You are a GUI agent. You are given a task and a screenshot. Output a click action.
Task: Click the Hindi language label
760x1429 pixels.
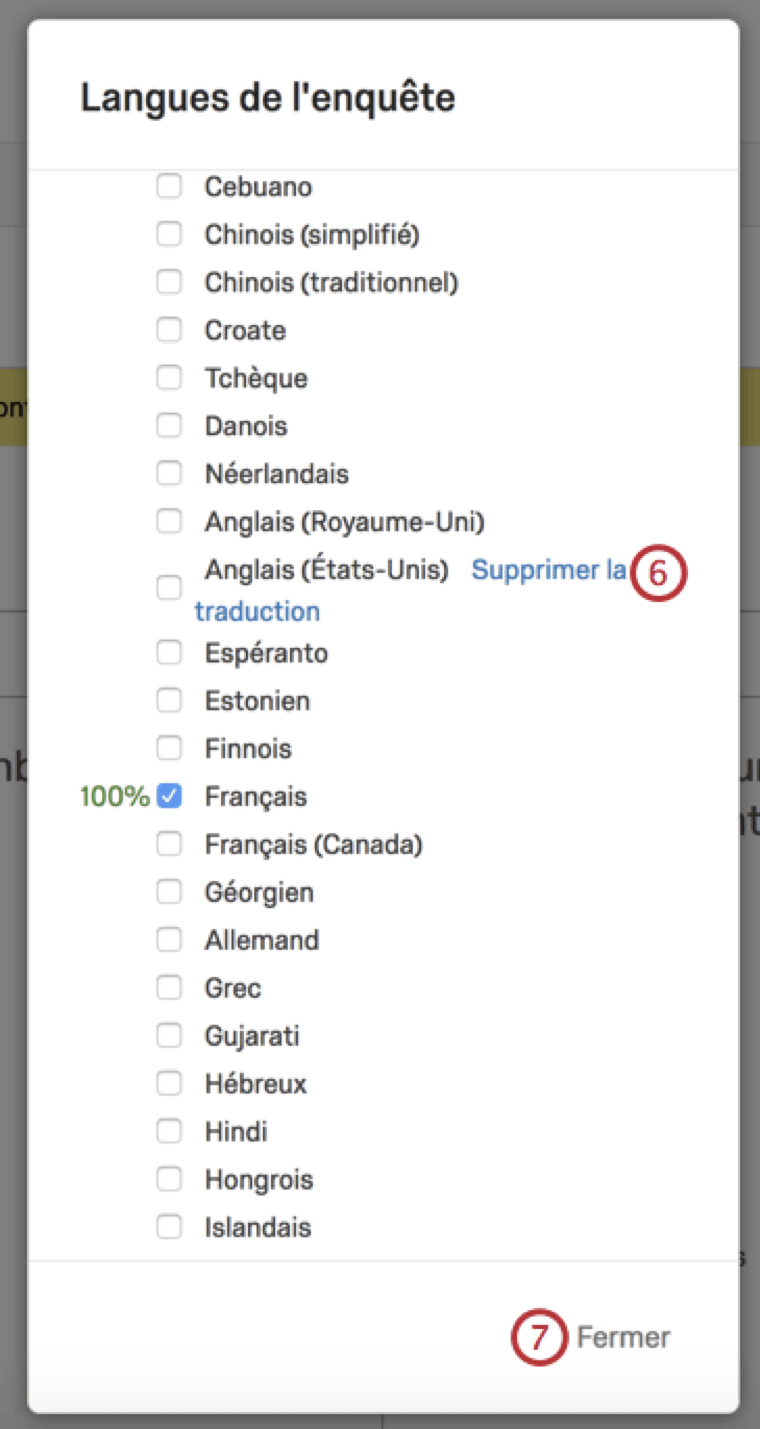tap(236, 1132)
